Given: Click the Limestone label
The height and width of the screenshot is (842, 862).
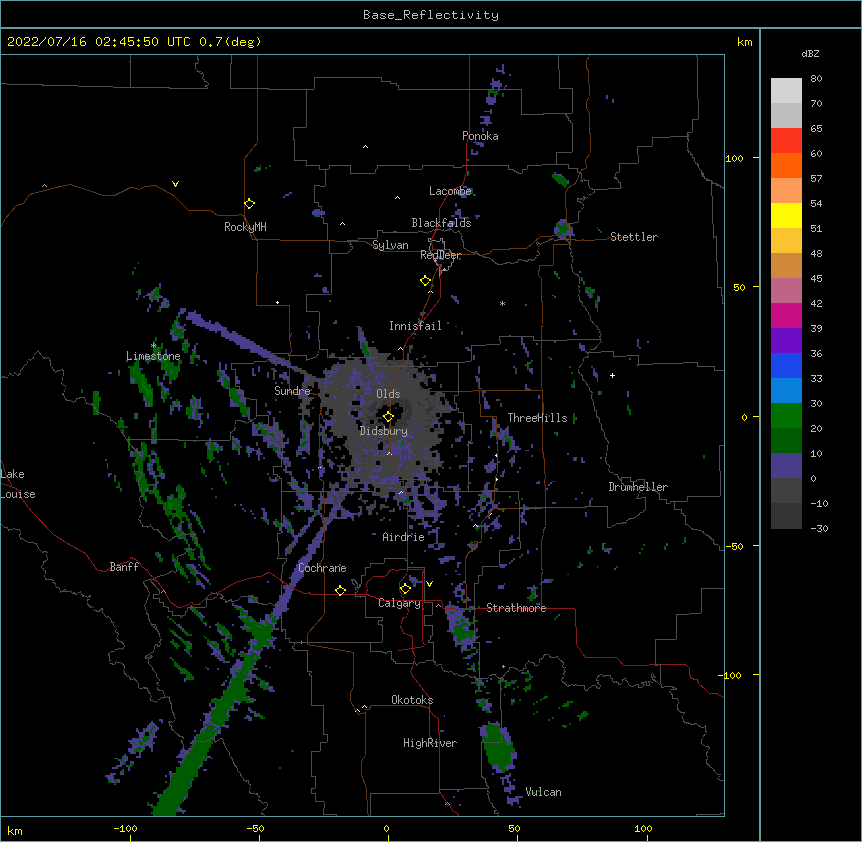Looking at the screenshot, I should click(x=153, y=356).
